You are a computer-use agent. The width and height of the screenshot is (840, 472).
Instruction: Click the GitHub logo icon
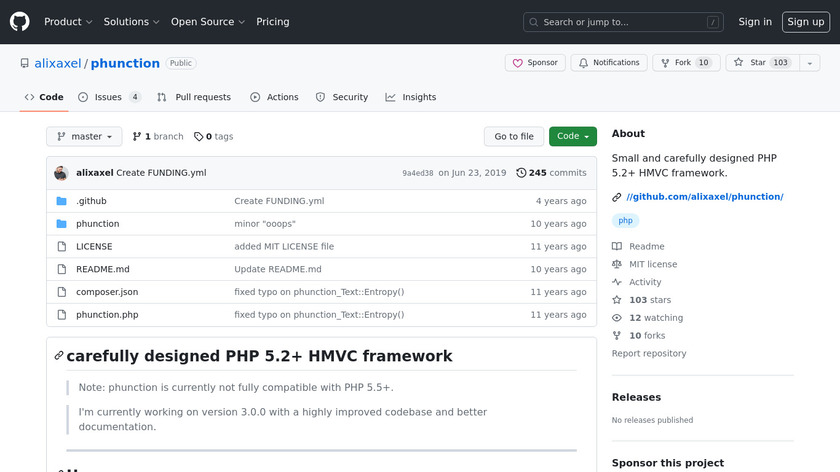(x=20, y=21)
